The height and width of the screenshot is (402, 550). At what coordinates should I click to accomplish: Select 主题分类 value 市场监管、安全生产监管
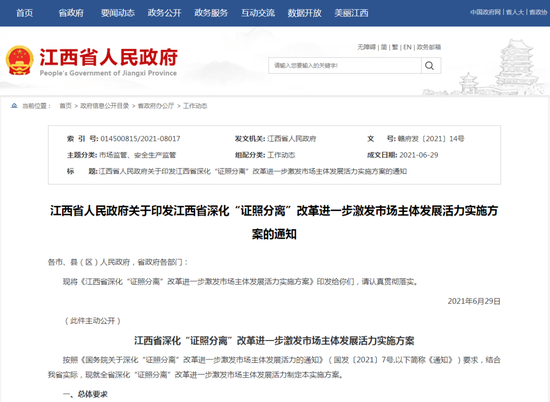[138, 155]
